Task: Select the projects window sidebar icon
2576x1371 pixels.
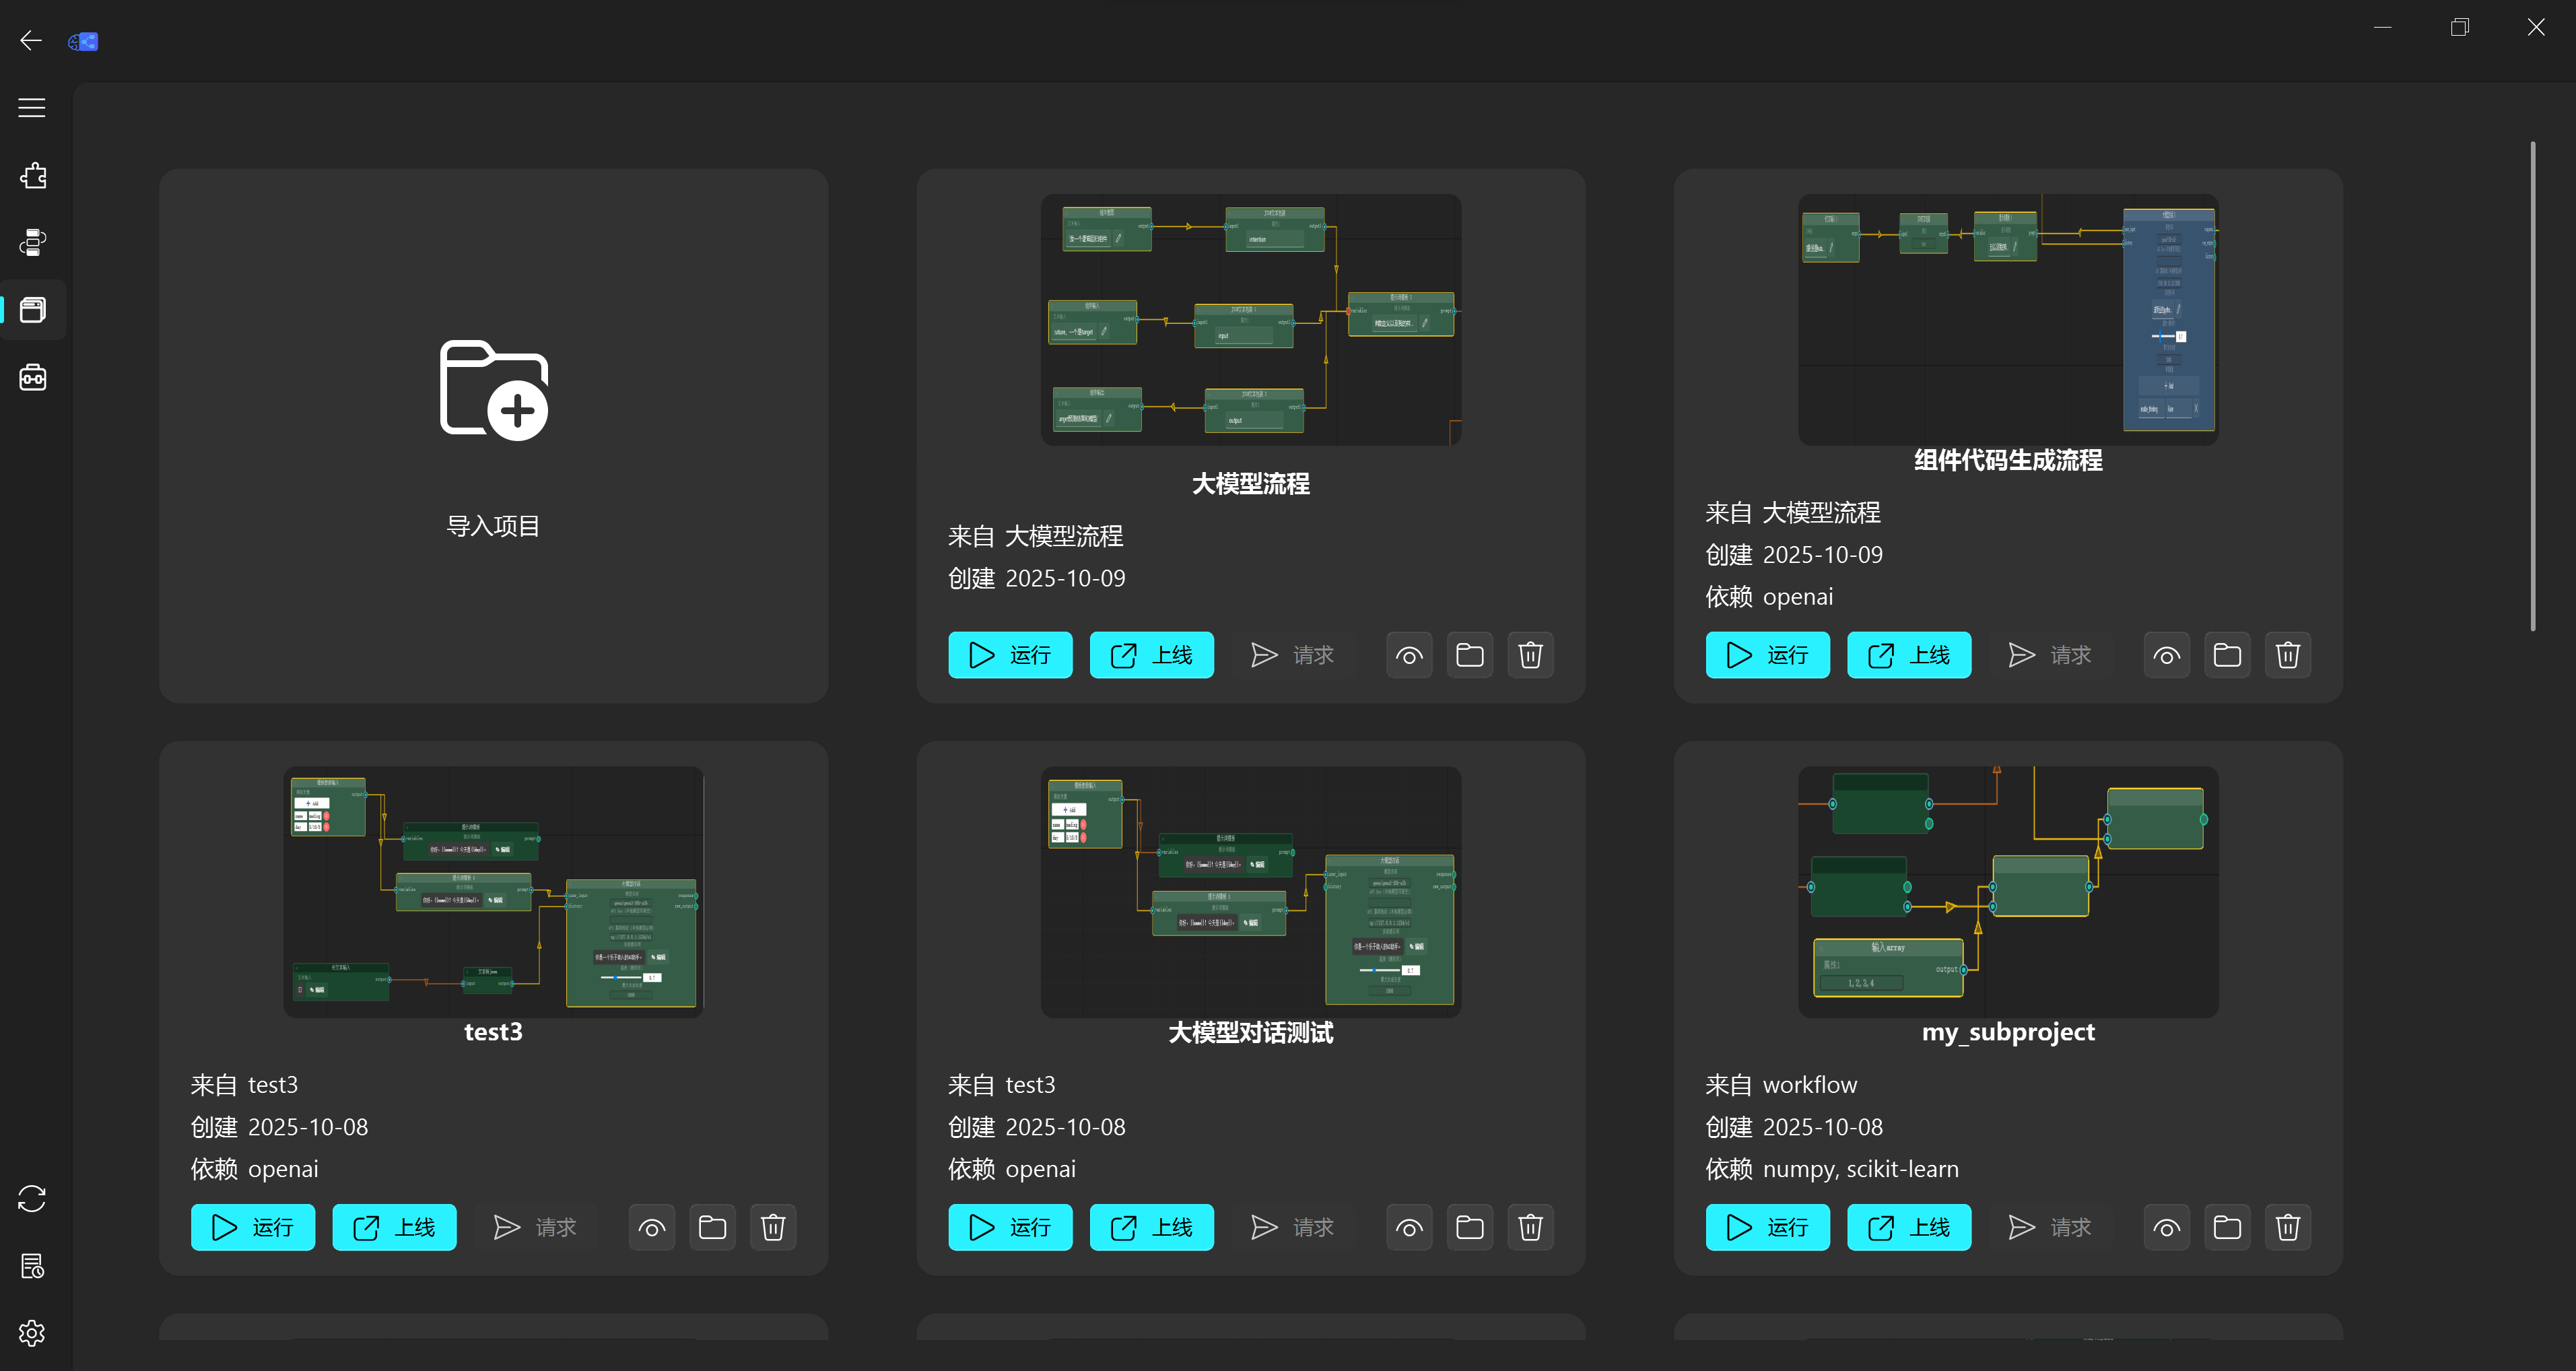Action: tap(33, 310)
